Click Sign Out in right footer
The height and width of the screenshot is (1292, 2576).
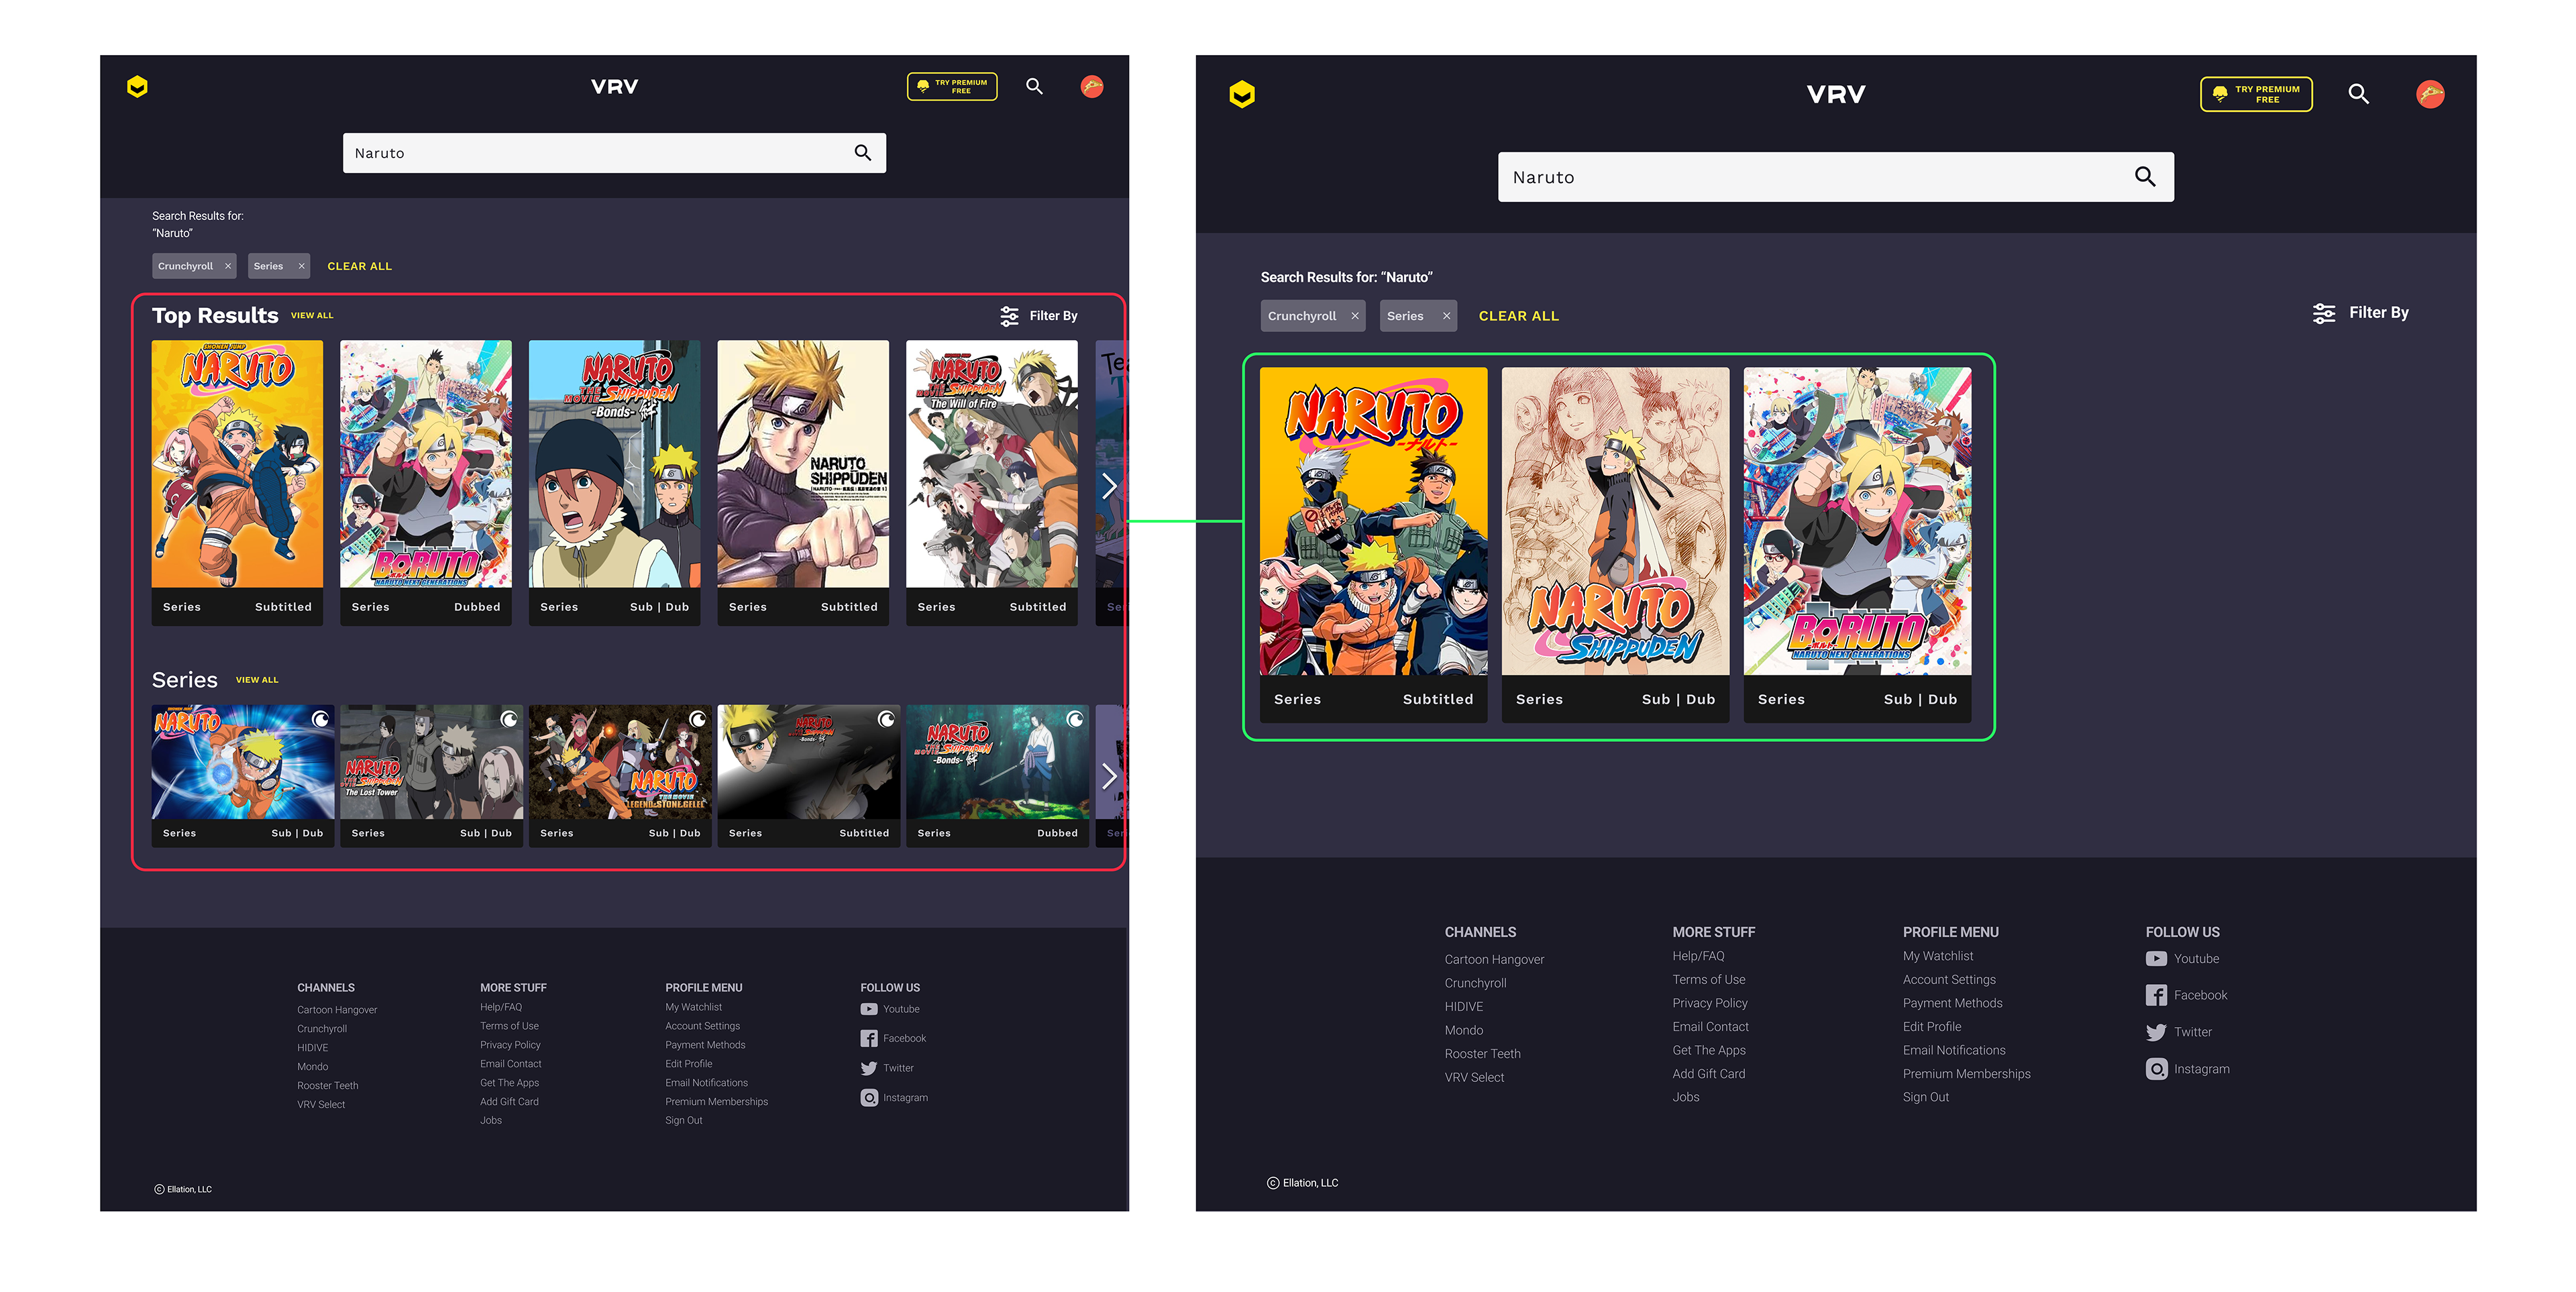click(x=1926, y=1097)
